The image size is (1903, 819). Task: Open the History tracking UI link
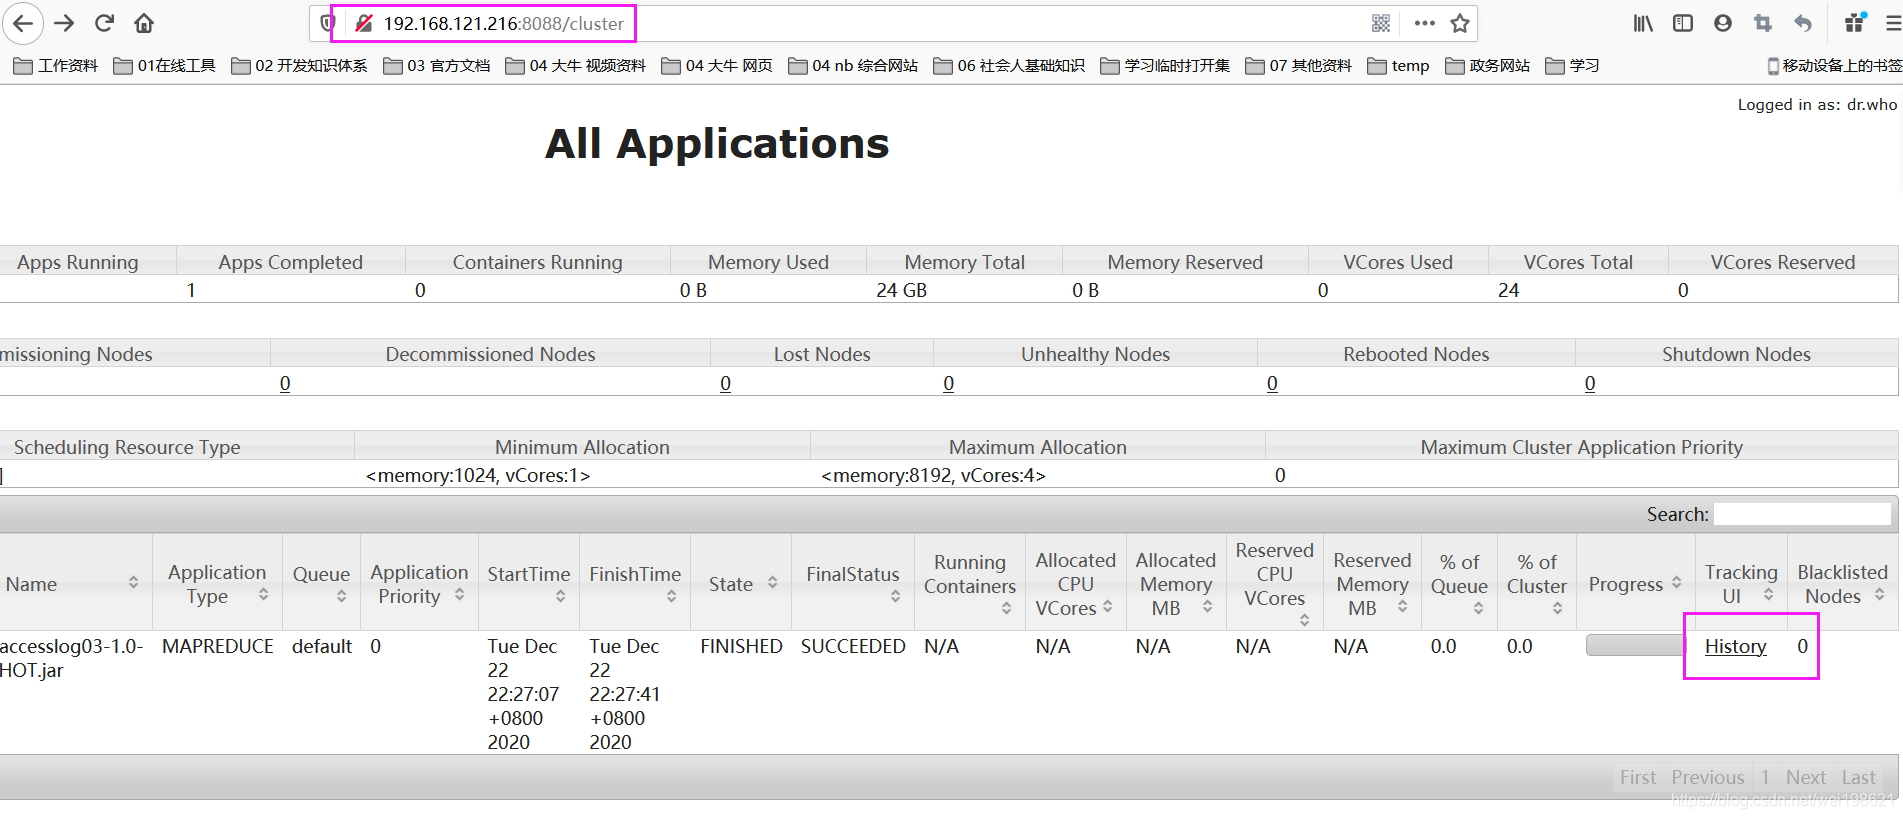pos(1735,647)
